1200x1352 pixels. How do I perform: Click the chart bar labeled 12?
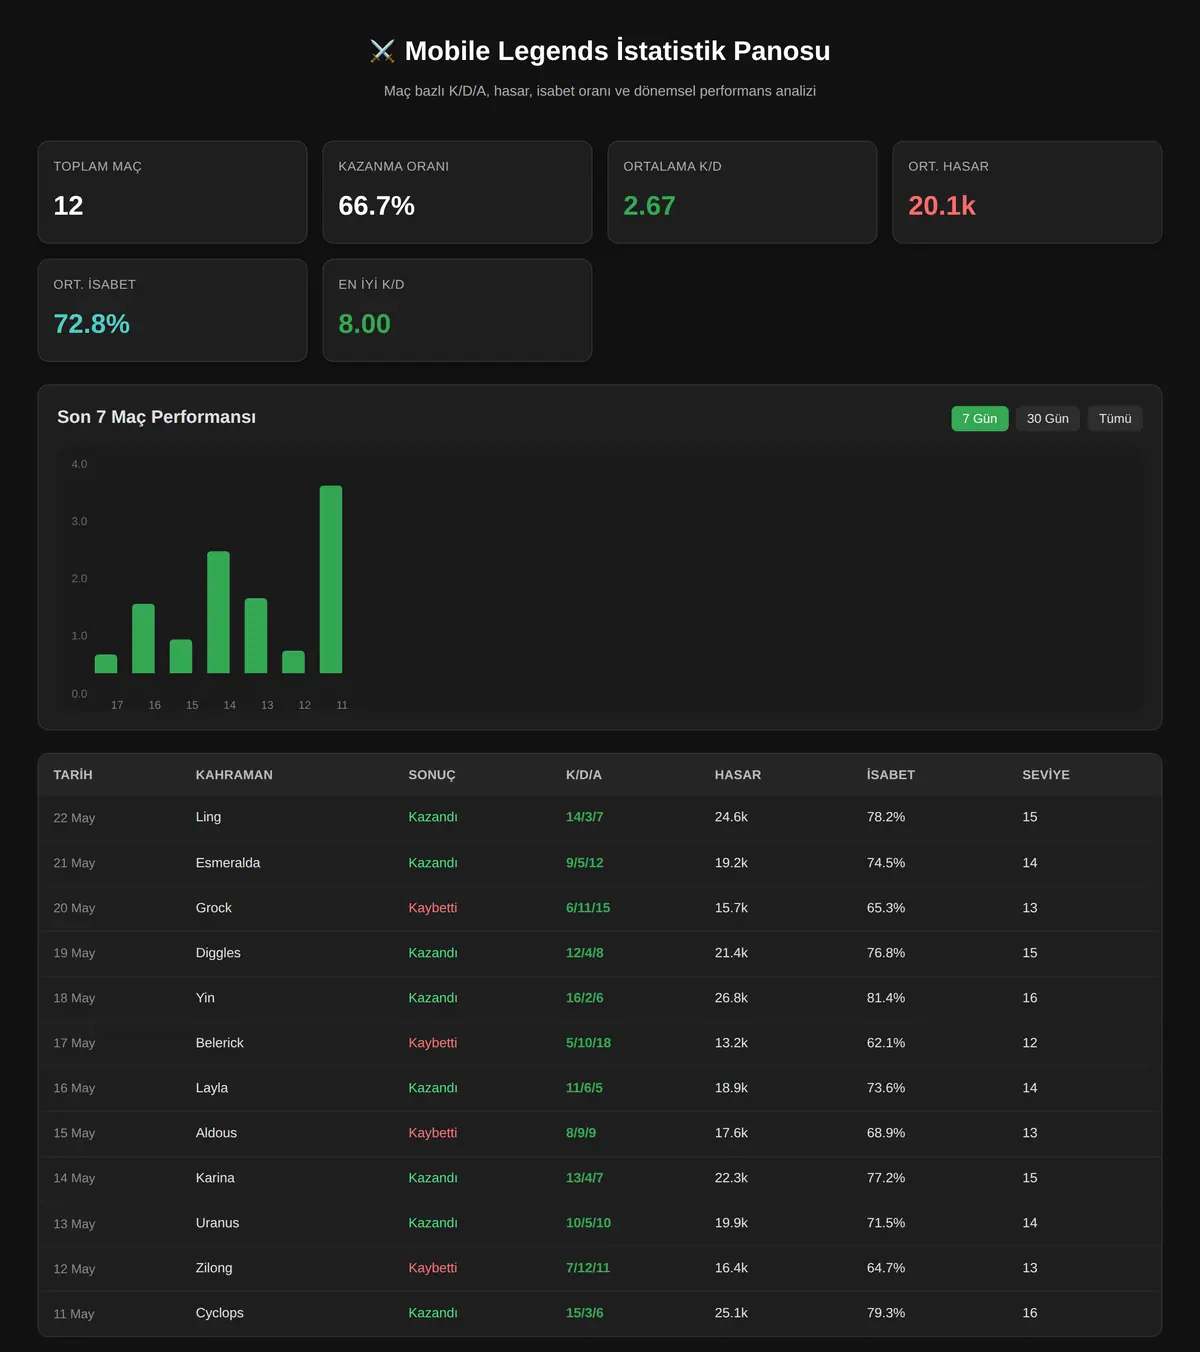(293, 662)
